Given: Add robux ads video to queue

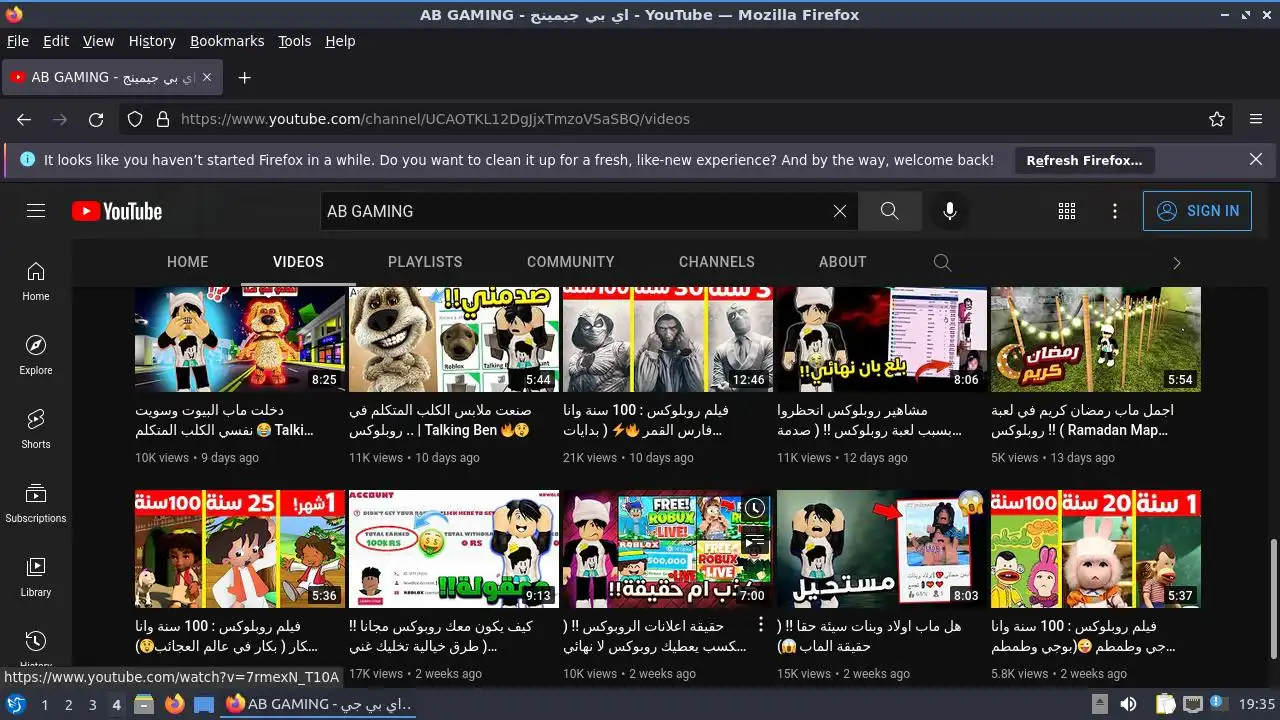Looking at the screenshot, I should 755,540.
